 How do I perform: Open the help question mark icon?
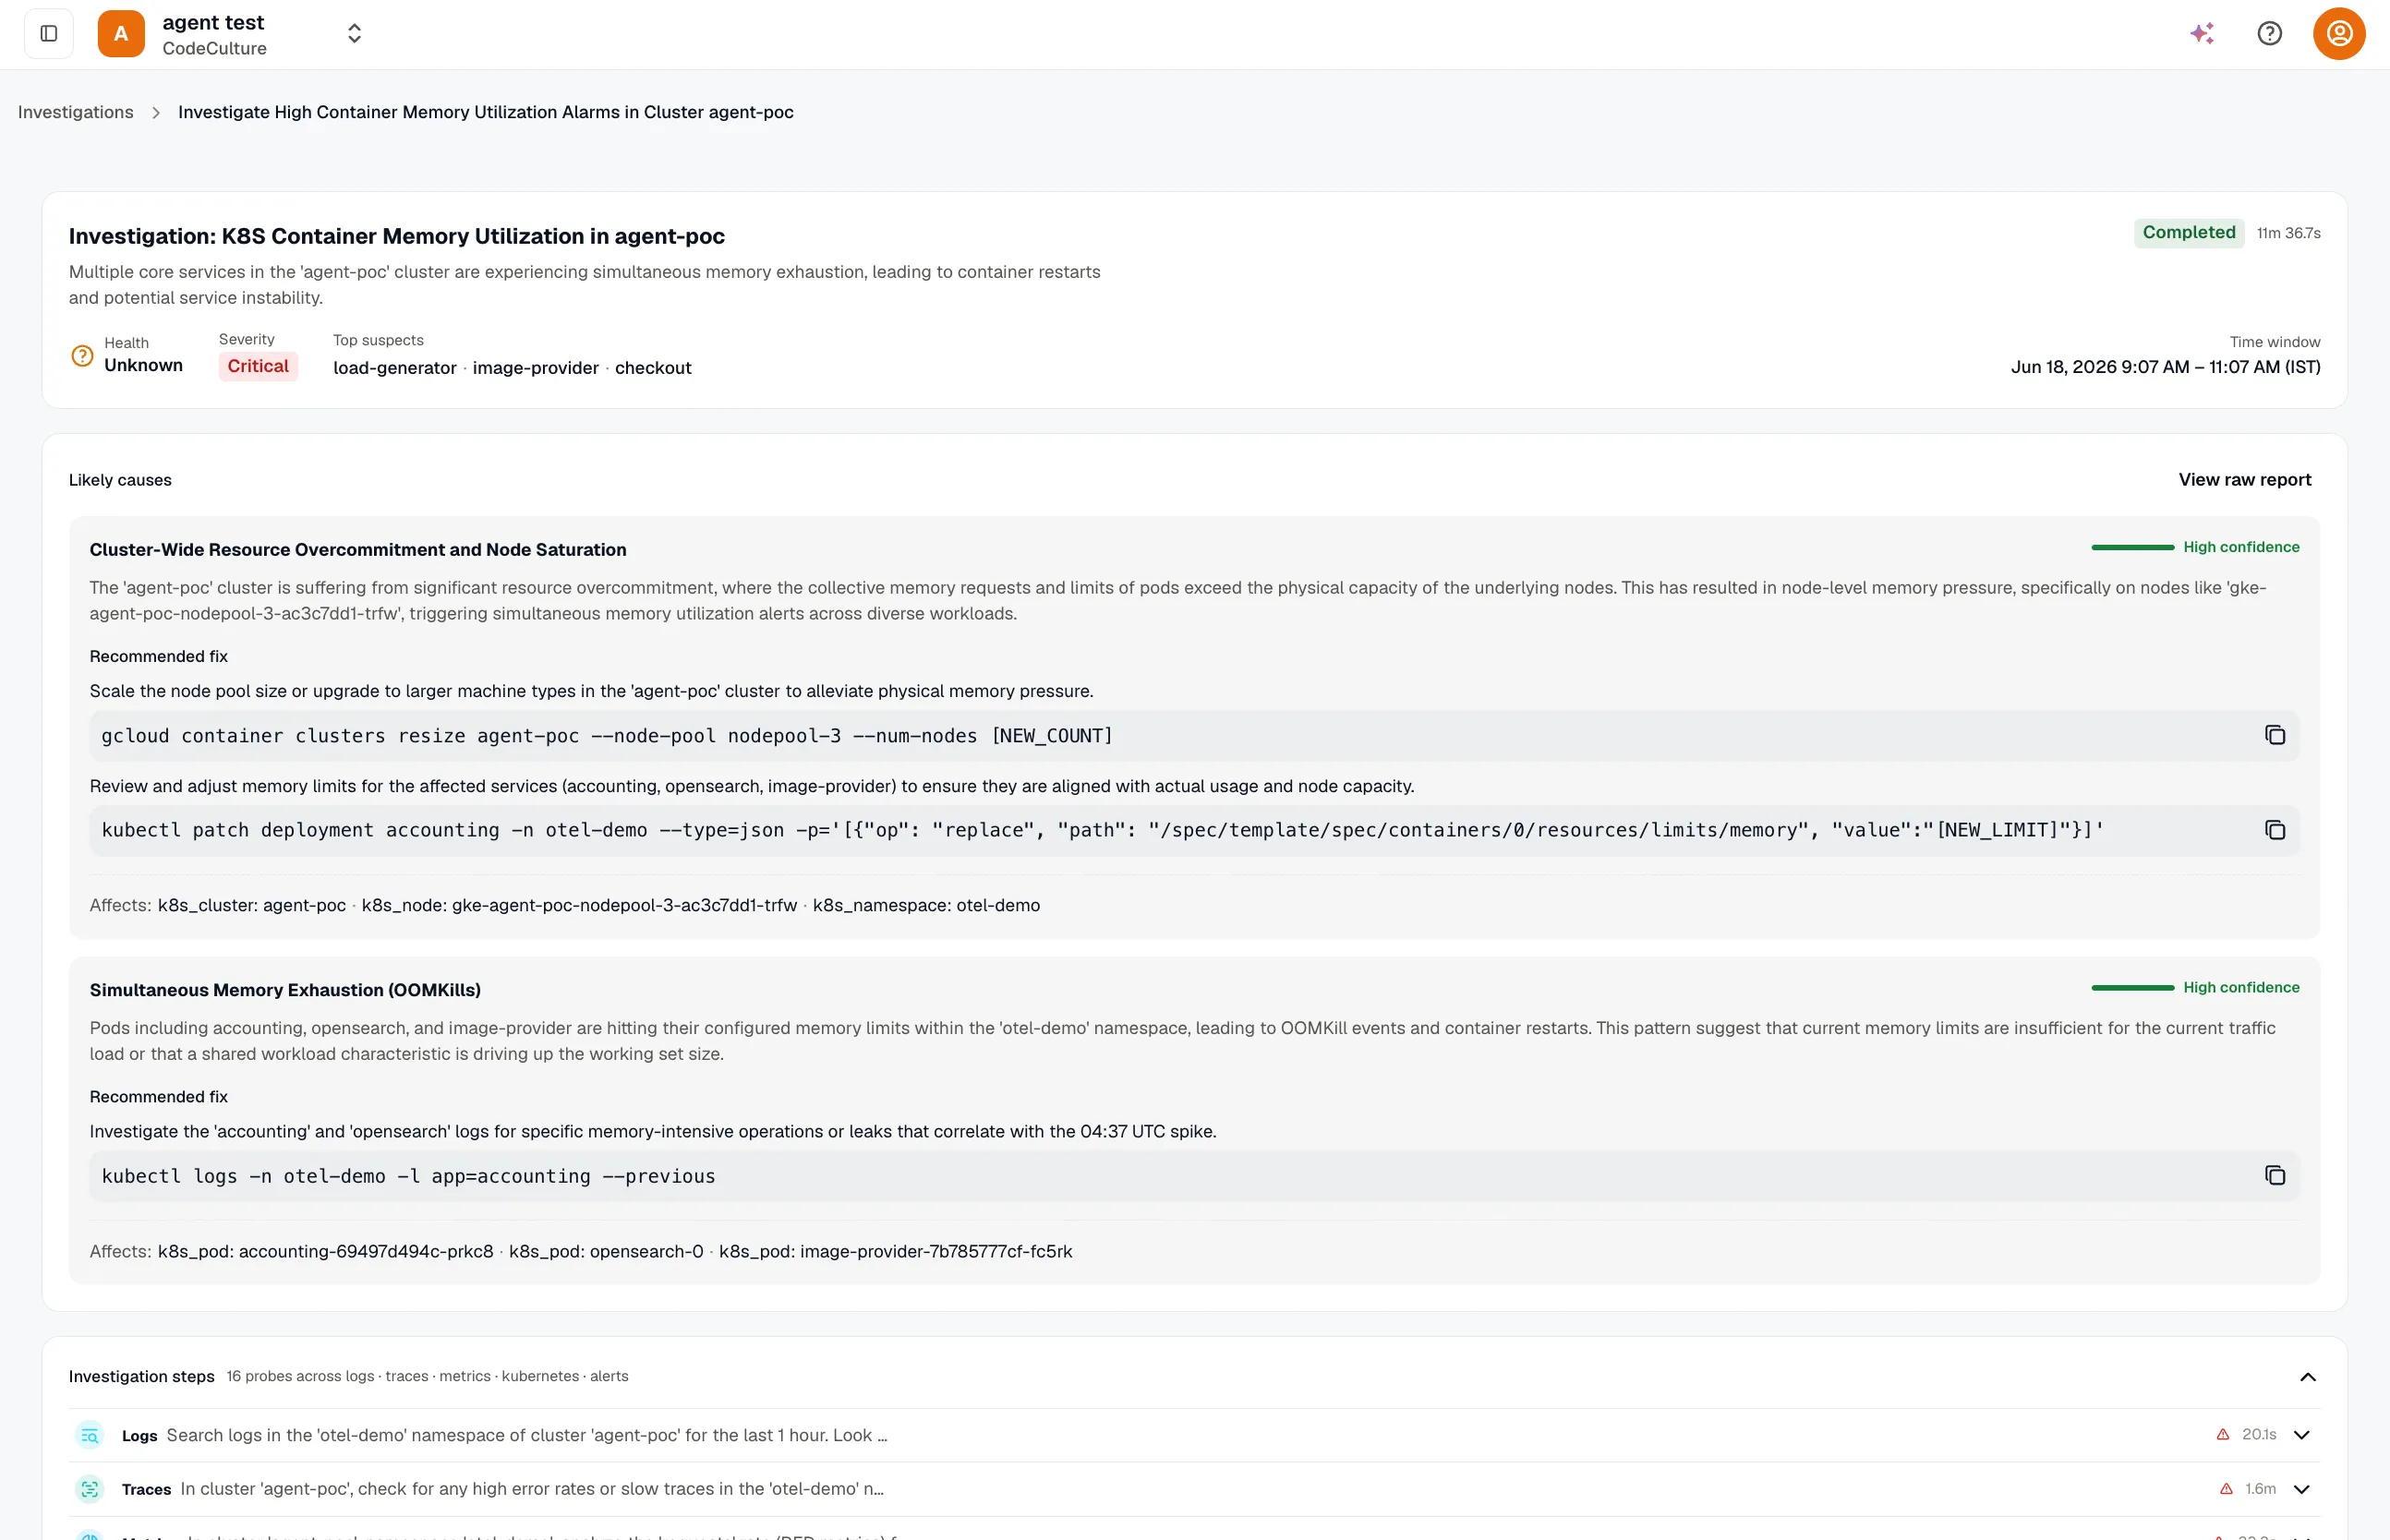point(2269,34)
